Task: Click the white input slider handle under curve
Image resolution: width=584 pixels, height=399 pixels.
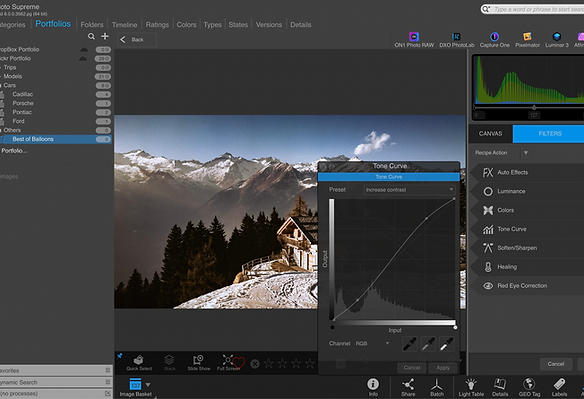Action: 455,327
